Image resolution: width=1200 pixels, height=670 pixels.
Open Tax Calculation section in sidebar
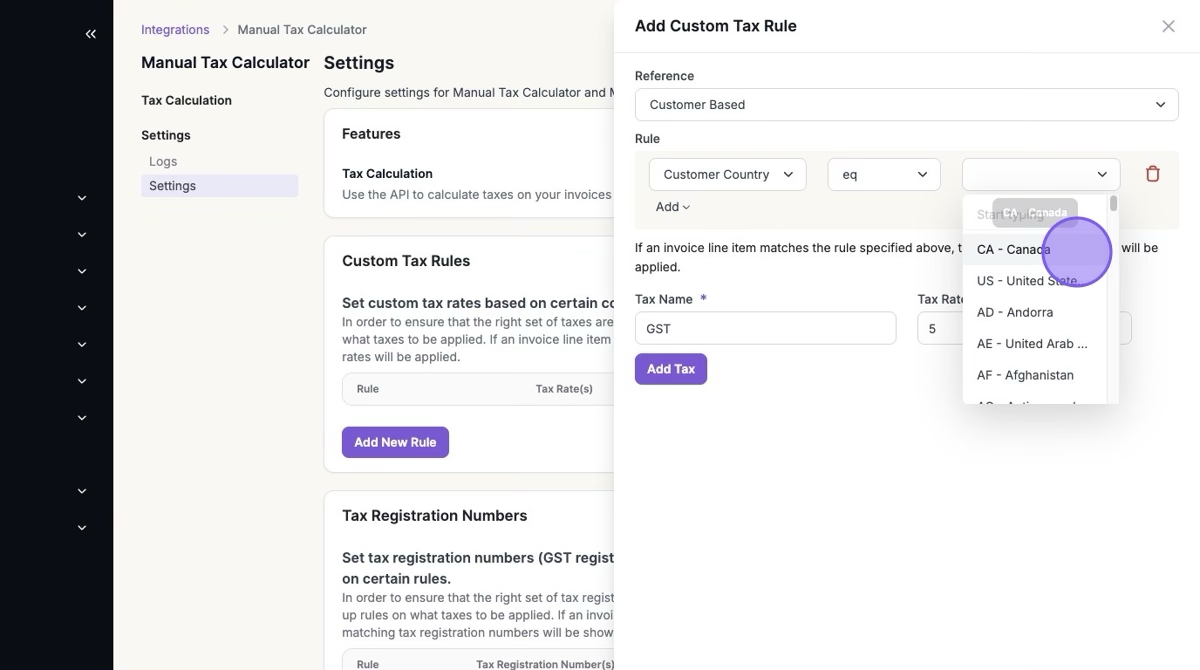point(186,100)
